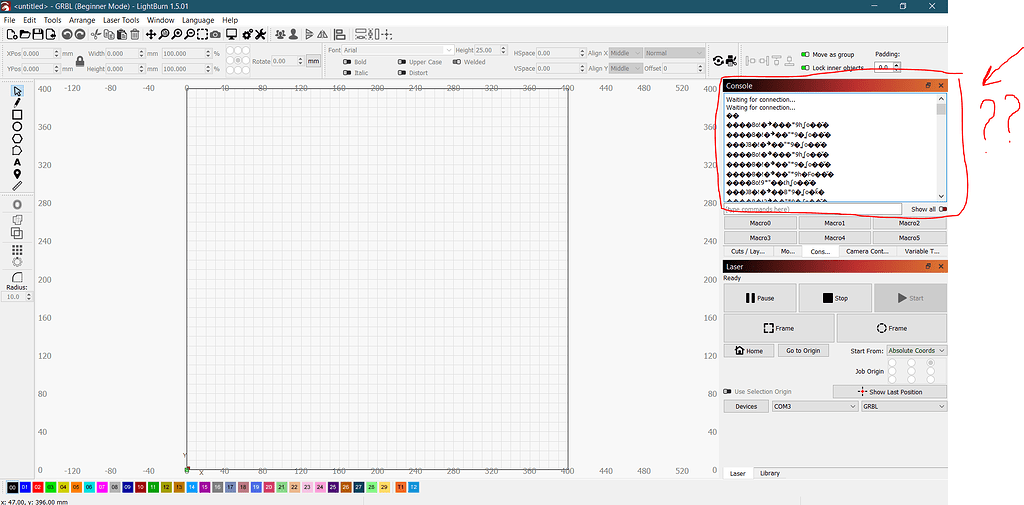
Task: Open the Laser Tools menu
Action: pyautogui.click(x=121, y=20)
